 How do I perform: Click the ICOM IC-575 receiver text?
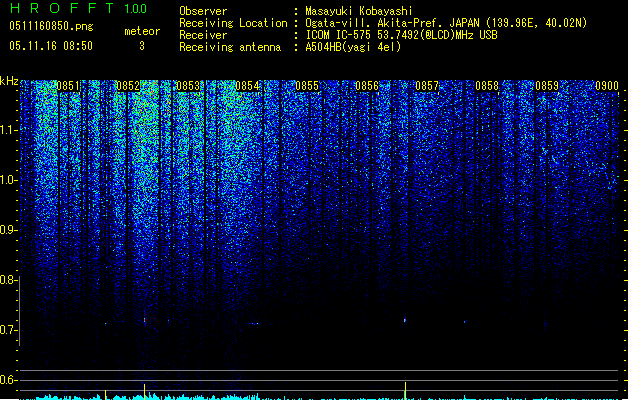pyautogui.click(x=401, y=35)
